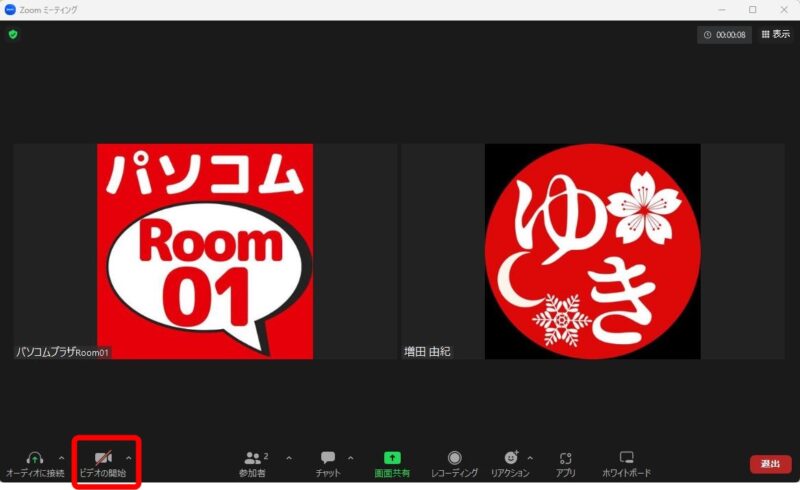This screenshot has height=490, width=800.
Task: Open リアクション reactions menu
Action: click(x=510, y=464)
